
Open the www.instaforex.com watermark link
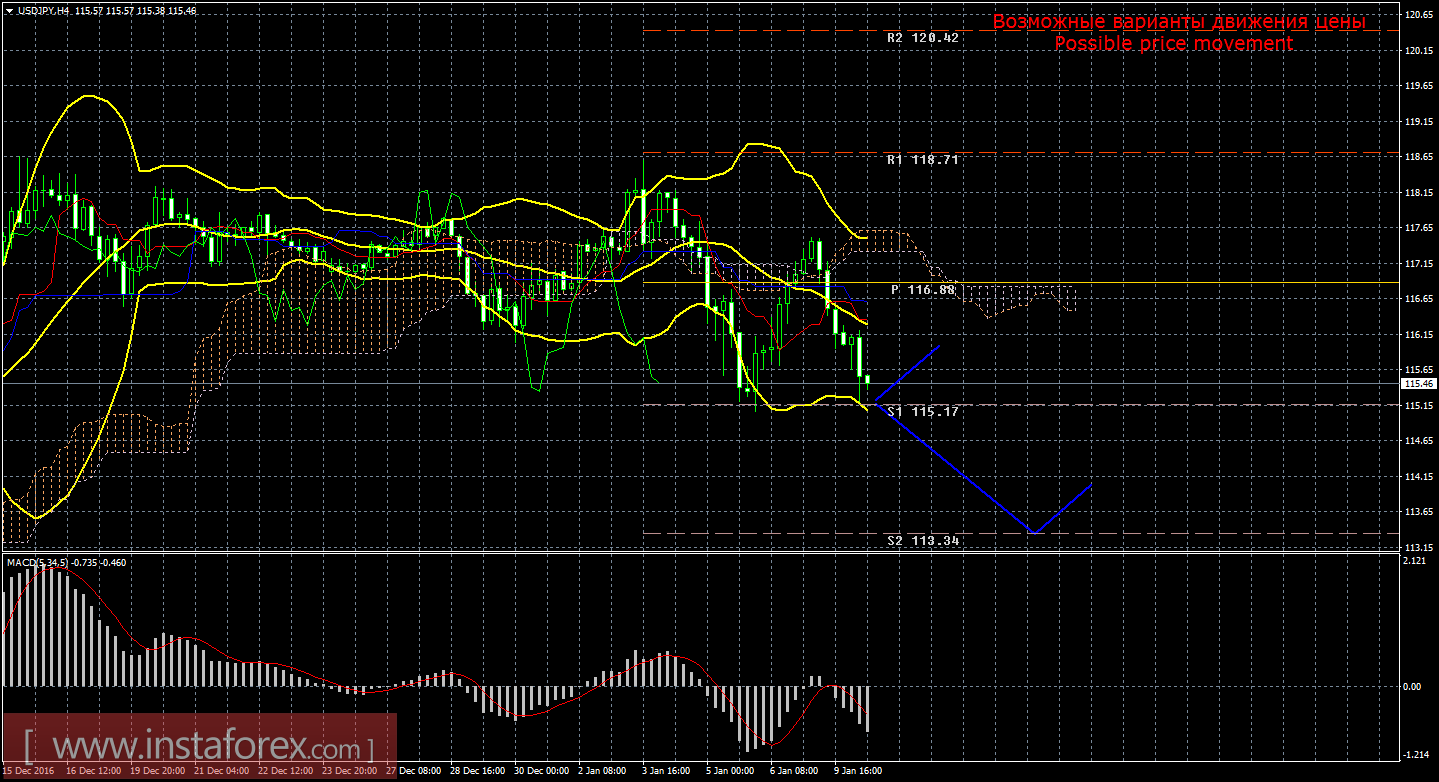(x=198, y=747)
